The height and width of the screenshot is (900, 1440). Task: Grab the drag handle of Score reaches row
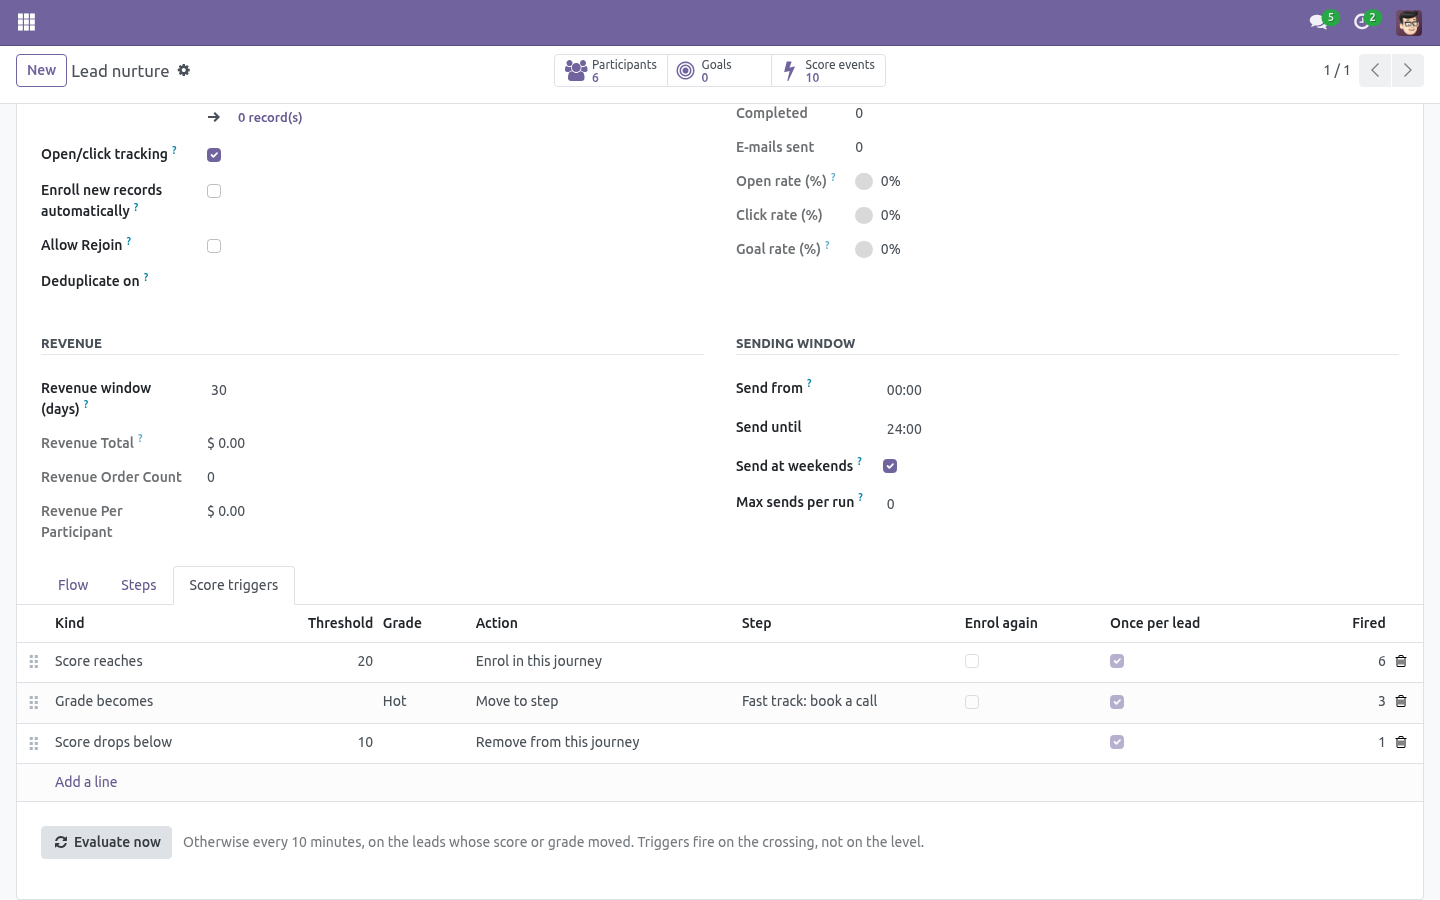point(34,662)
